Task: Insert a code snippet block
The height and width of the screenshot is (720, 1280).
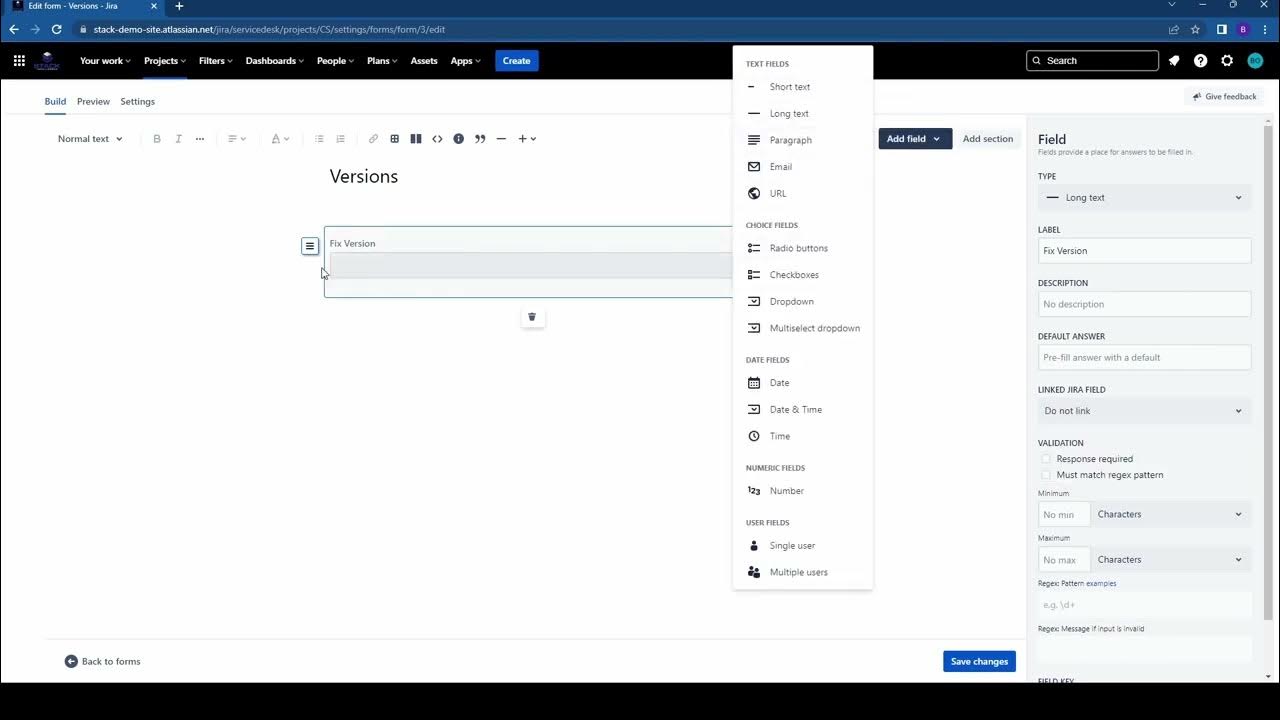Action: point(437,139)
